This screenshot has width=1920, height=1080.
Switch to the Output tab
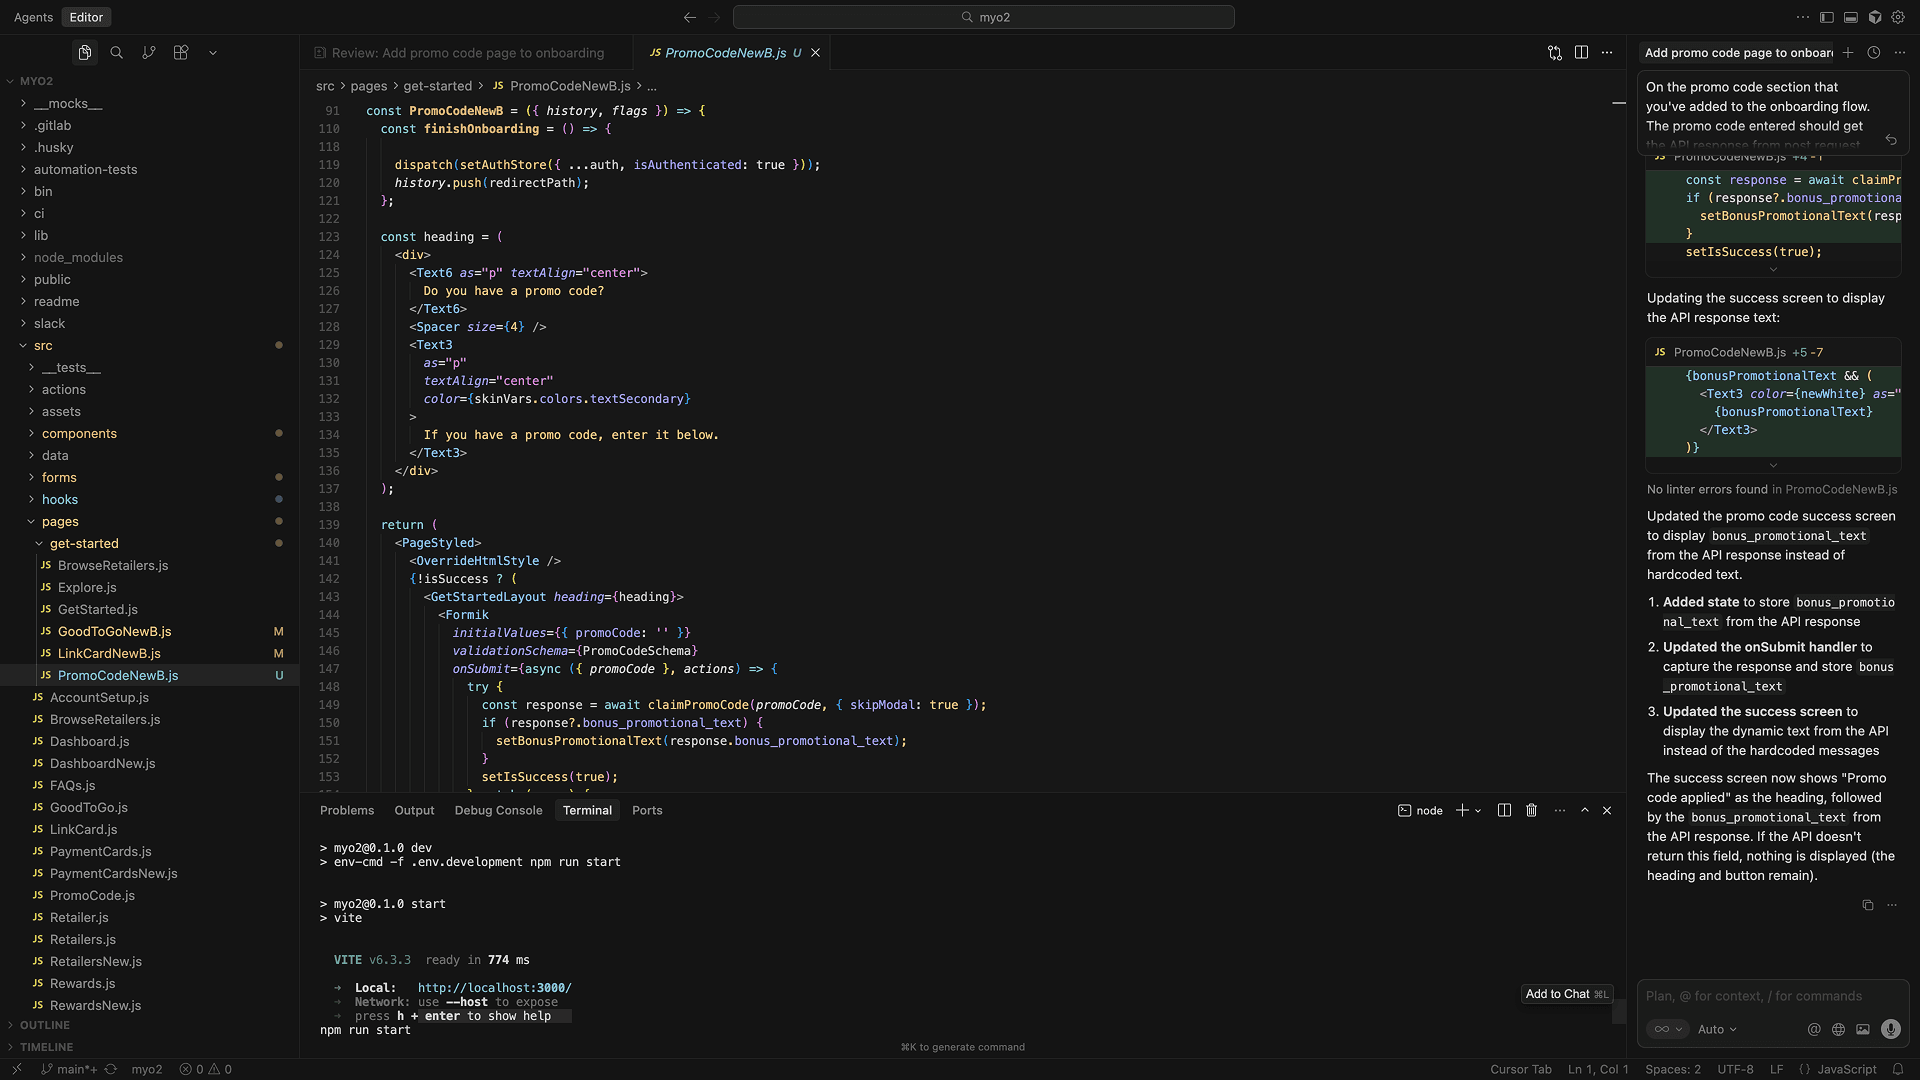(414, 810)
